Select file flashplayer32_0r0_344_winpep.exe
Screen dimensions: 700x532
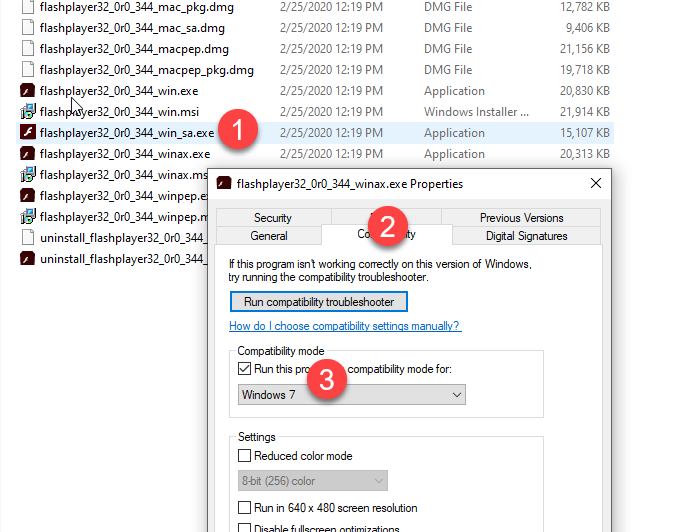pyautogui.click(x=124, y=196)
